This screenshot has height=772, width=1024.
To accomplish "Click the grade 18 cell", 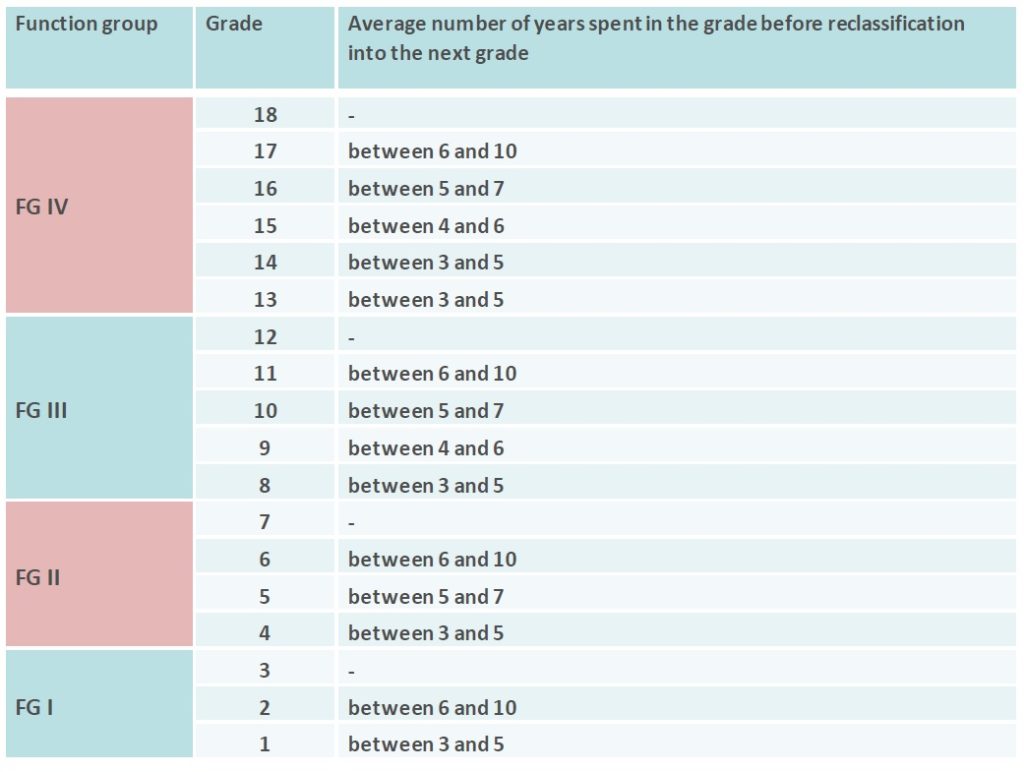I will [265, 114].
